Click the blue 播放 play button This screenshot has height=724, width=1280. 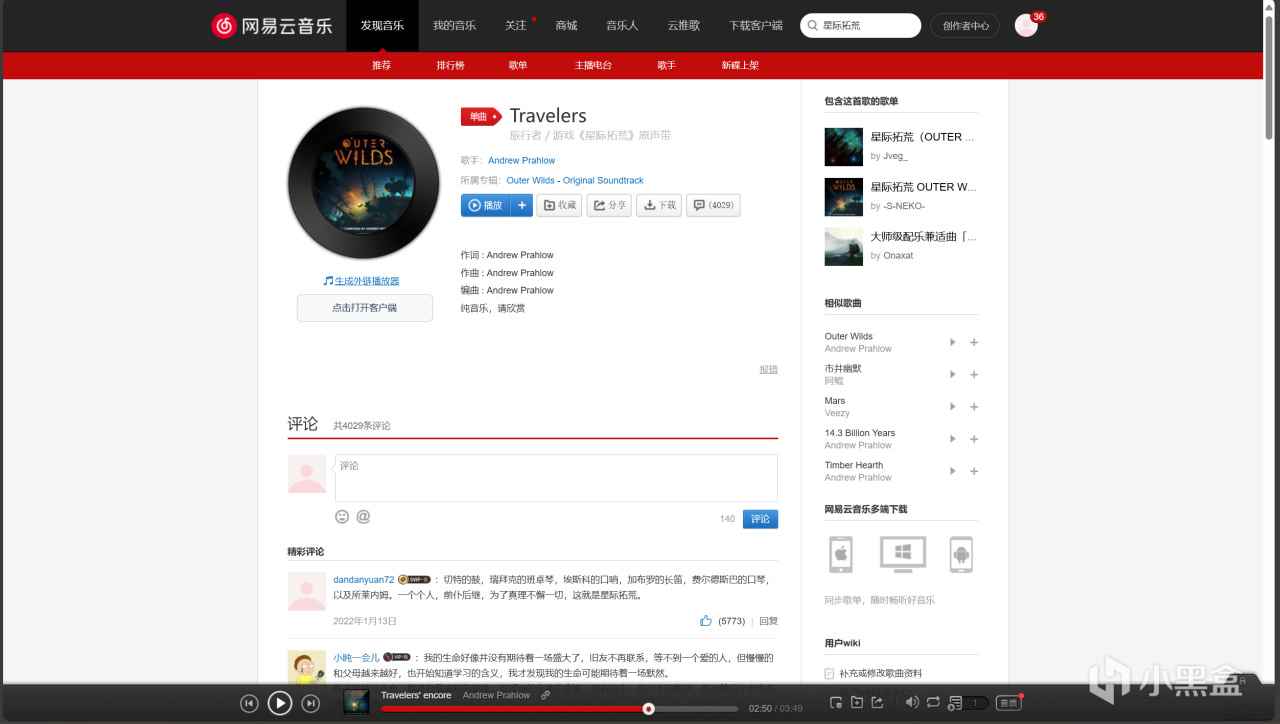[x=486, y=205]
